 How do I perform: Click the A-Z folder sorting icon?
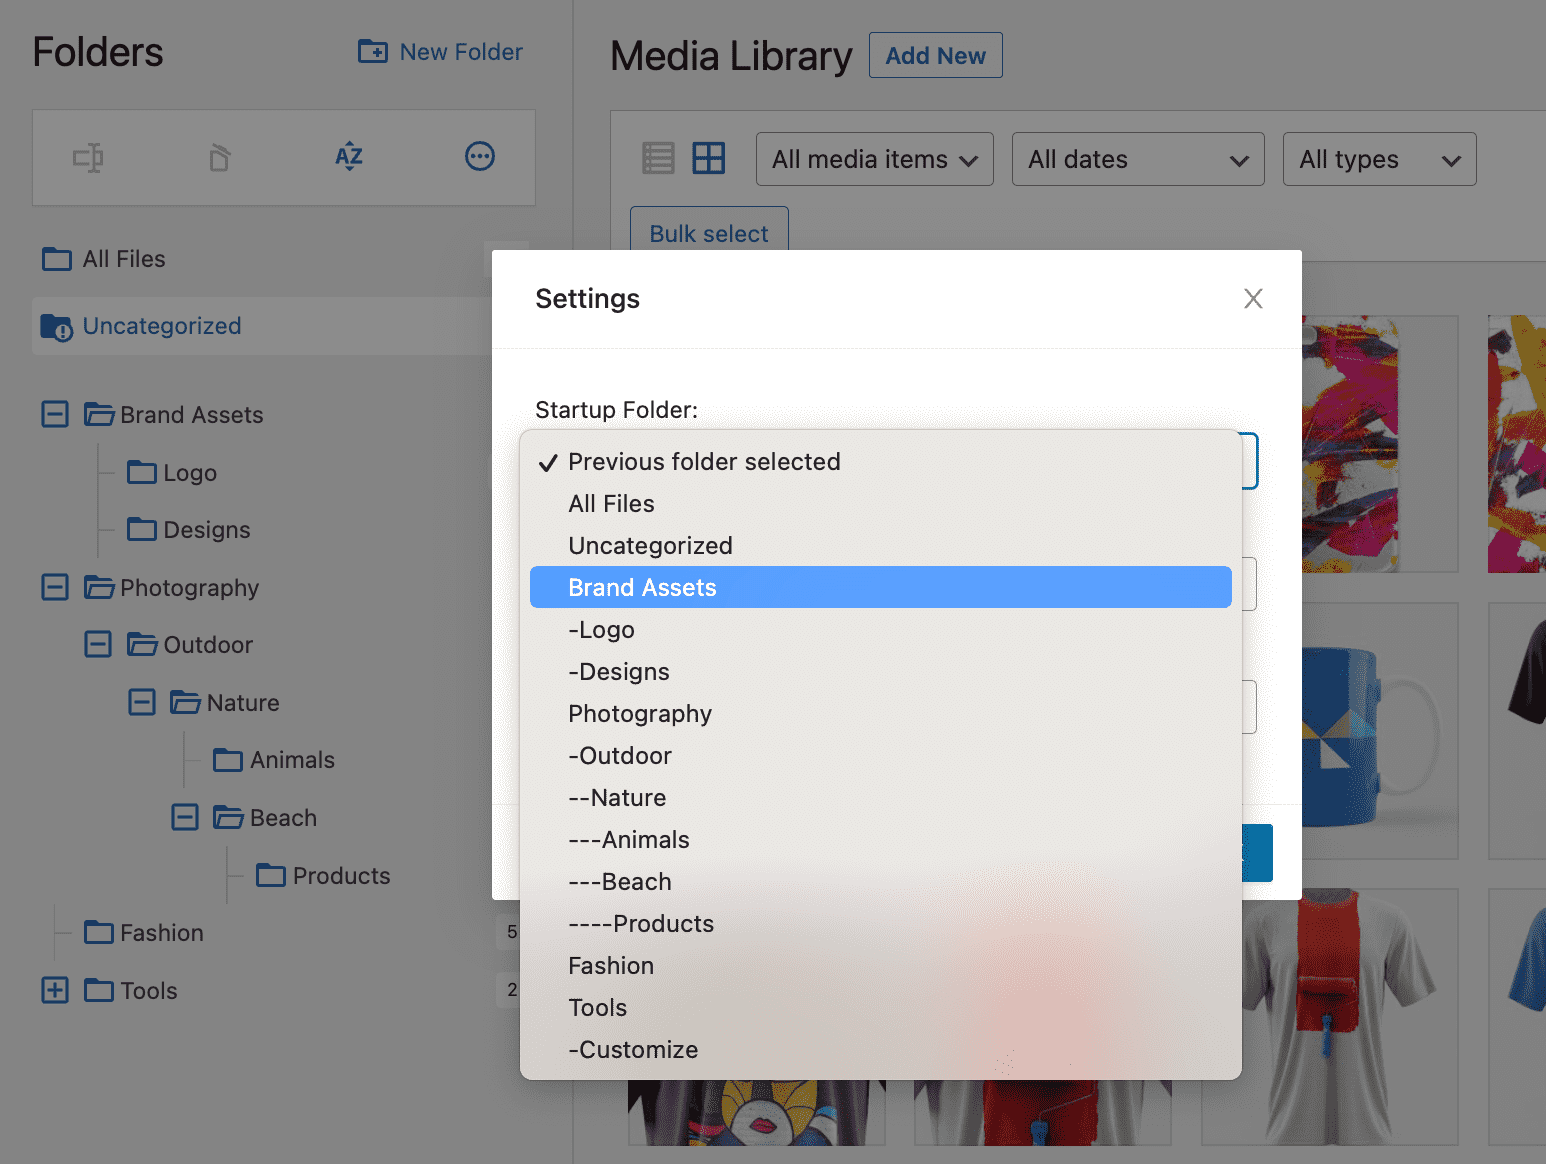(x=348, y=157)
